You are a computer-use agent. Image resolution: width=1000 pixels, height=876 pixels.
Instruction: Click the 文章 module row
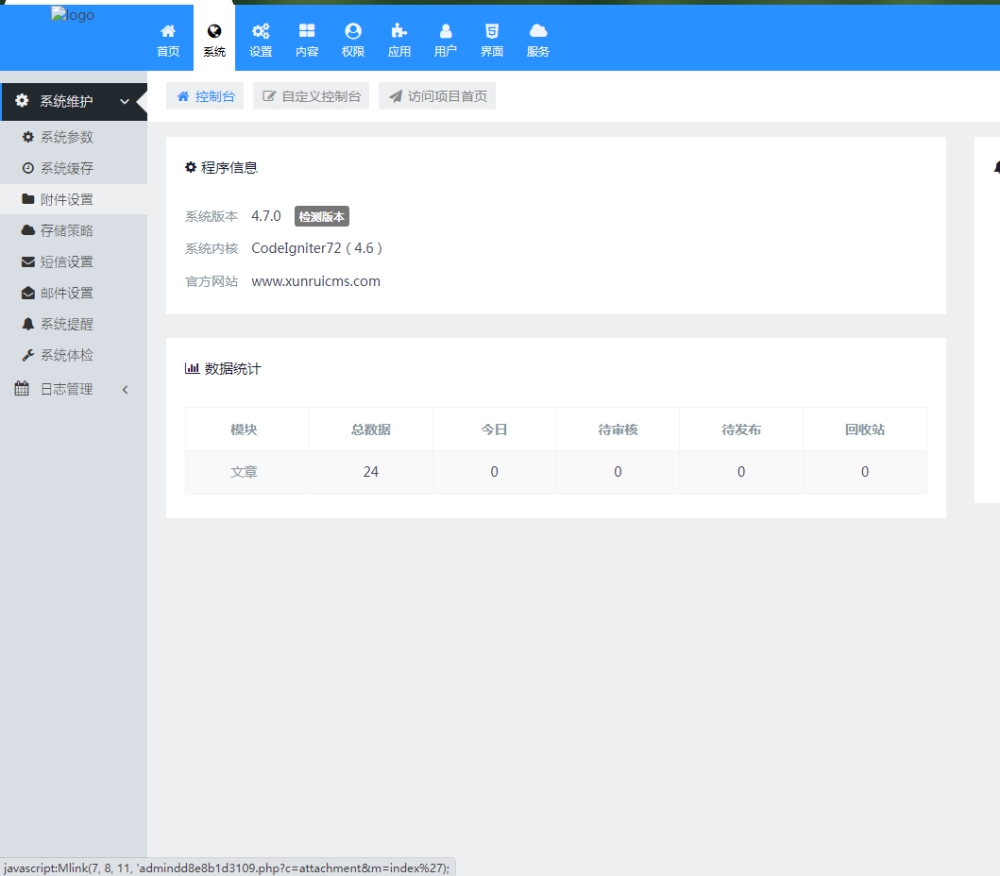pos(555,472)
